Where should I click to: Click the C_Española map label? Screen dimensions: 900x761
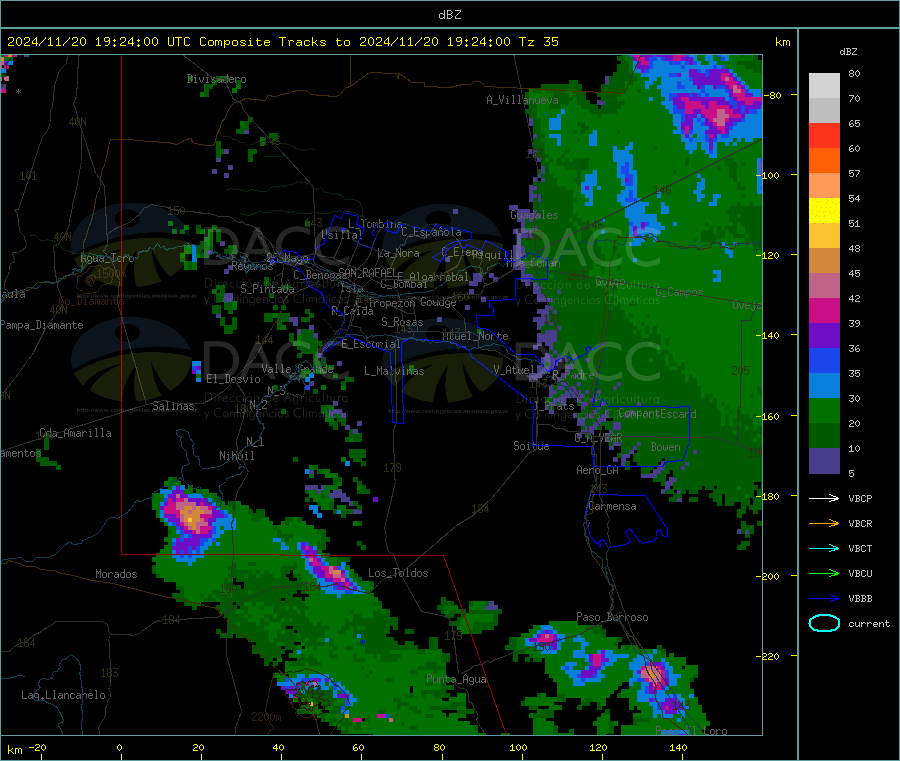(431, 232)
